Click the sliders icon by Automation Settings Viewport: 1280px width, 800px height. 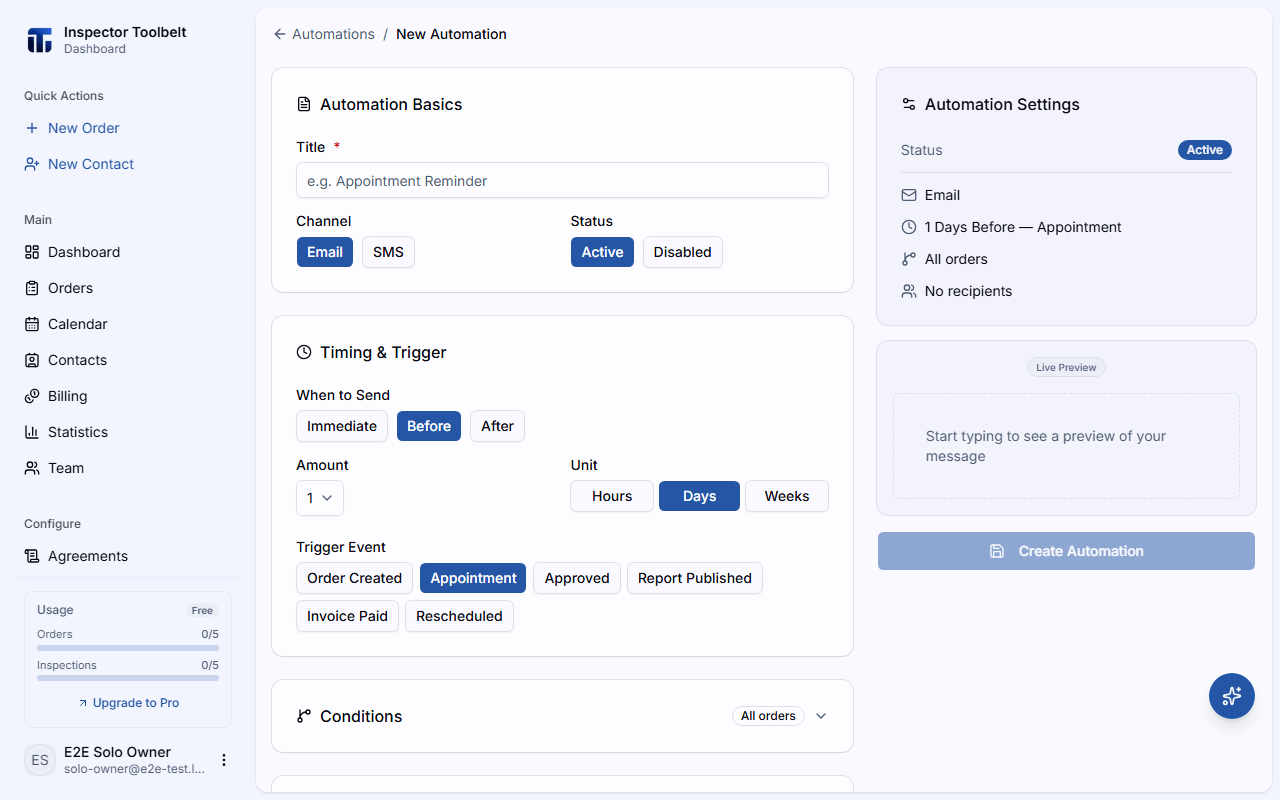[909, 104]
